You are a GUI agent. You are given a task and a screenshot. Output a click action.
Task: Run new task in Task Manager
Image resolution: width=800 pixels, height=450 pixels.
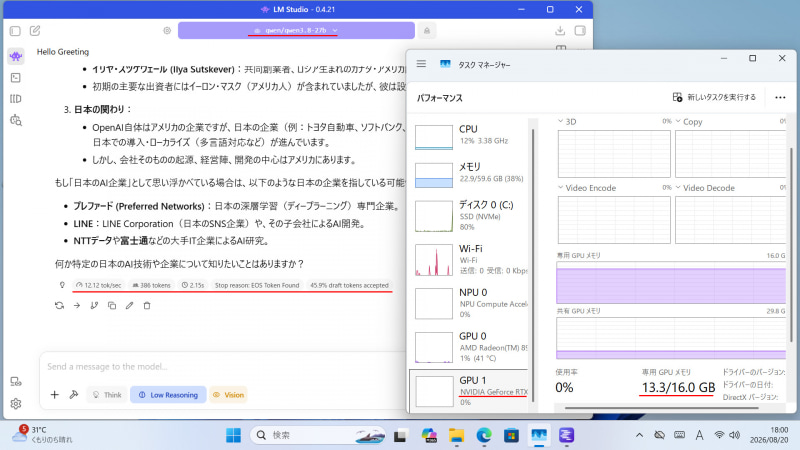point(714,97)
